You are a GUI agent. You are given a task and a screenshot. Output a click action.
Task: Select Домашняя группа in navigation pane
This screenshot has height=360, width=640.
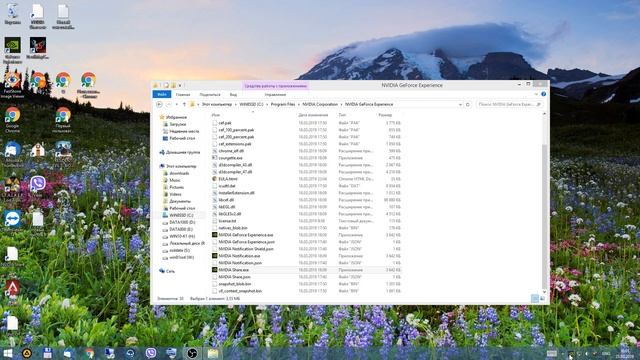point(183,152)
